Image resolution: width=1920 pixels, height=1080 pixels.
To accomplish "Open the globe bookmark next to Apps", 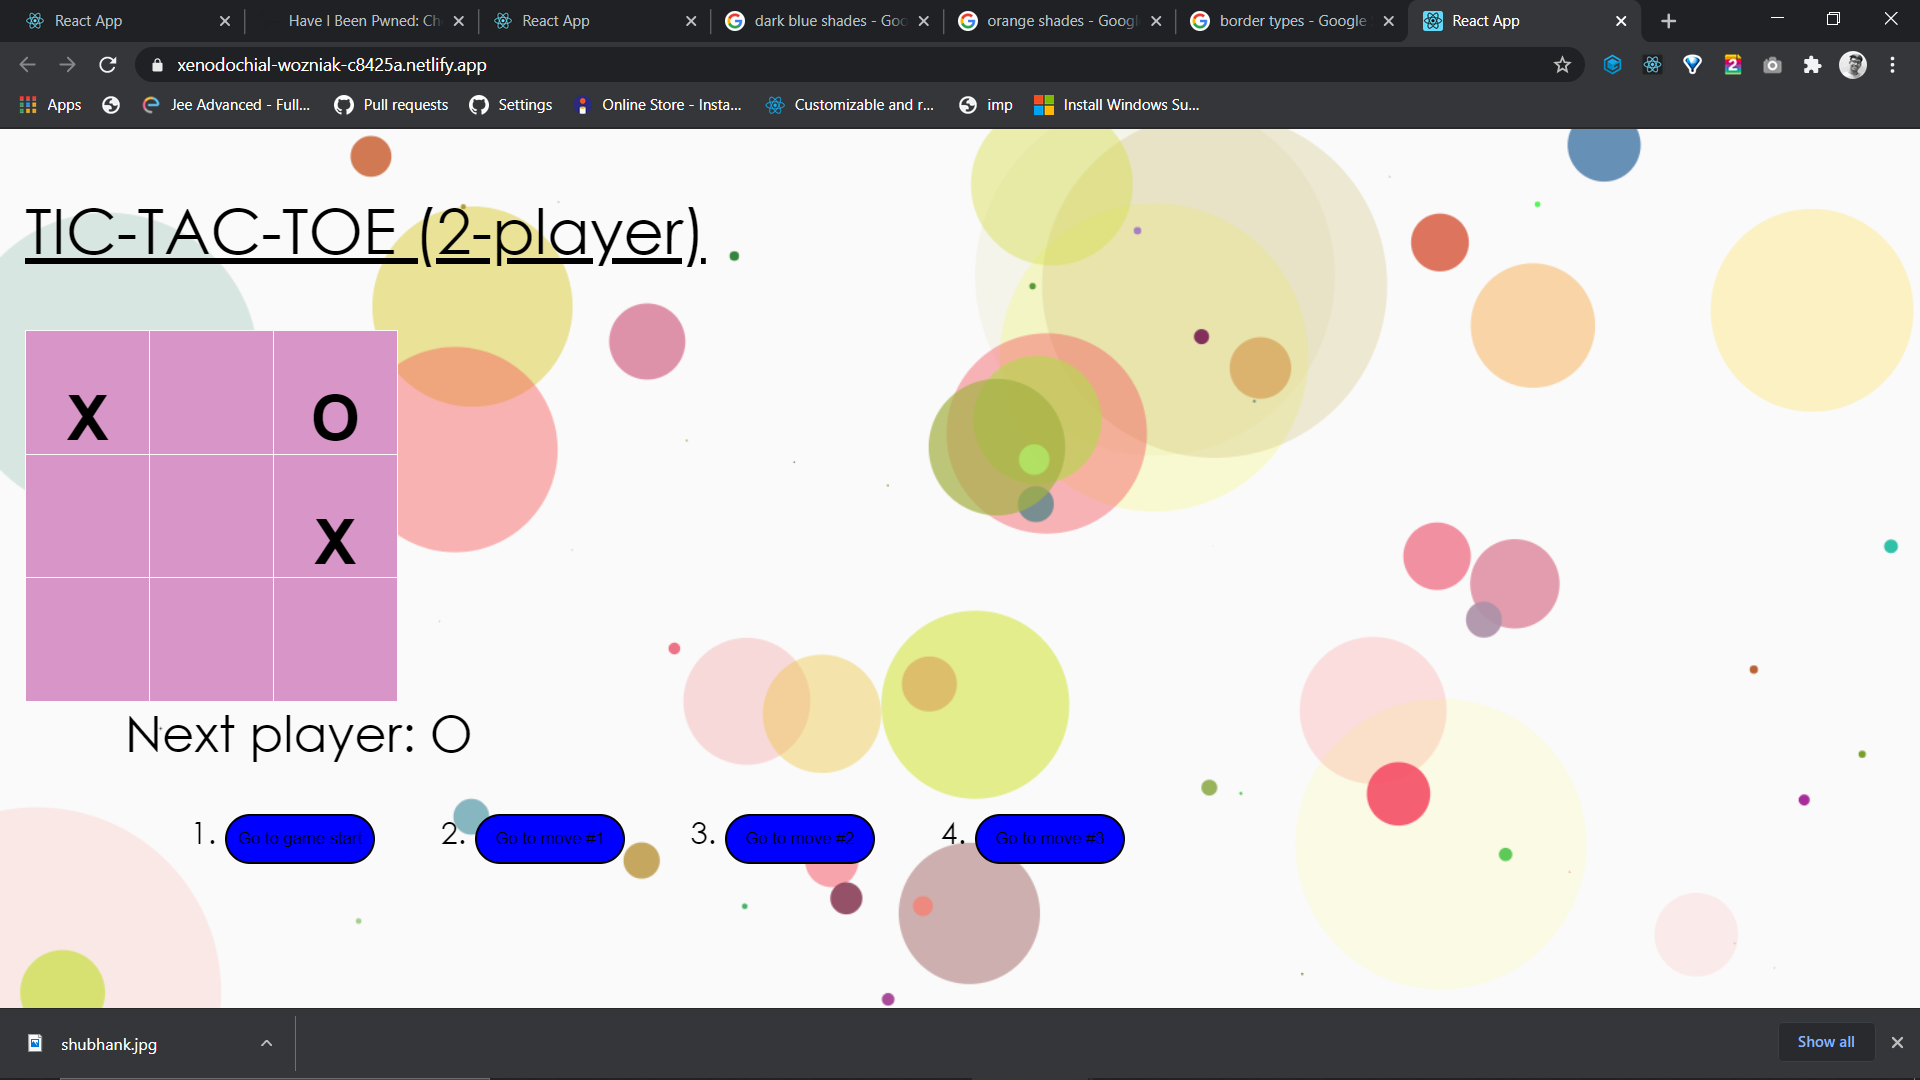I will tap(111, 105).
